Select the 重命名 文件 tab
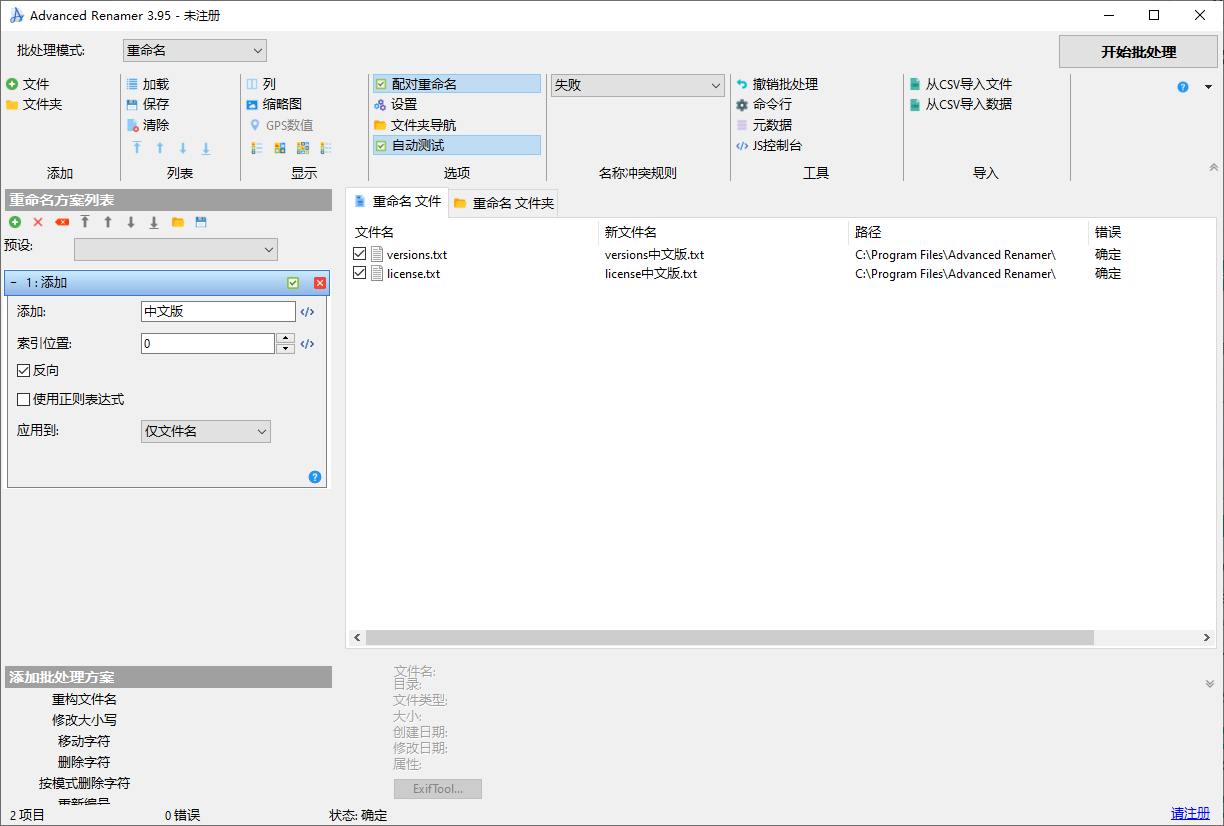This screenshot has width=1224, height=826. click(x=398, y=201)
